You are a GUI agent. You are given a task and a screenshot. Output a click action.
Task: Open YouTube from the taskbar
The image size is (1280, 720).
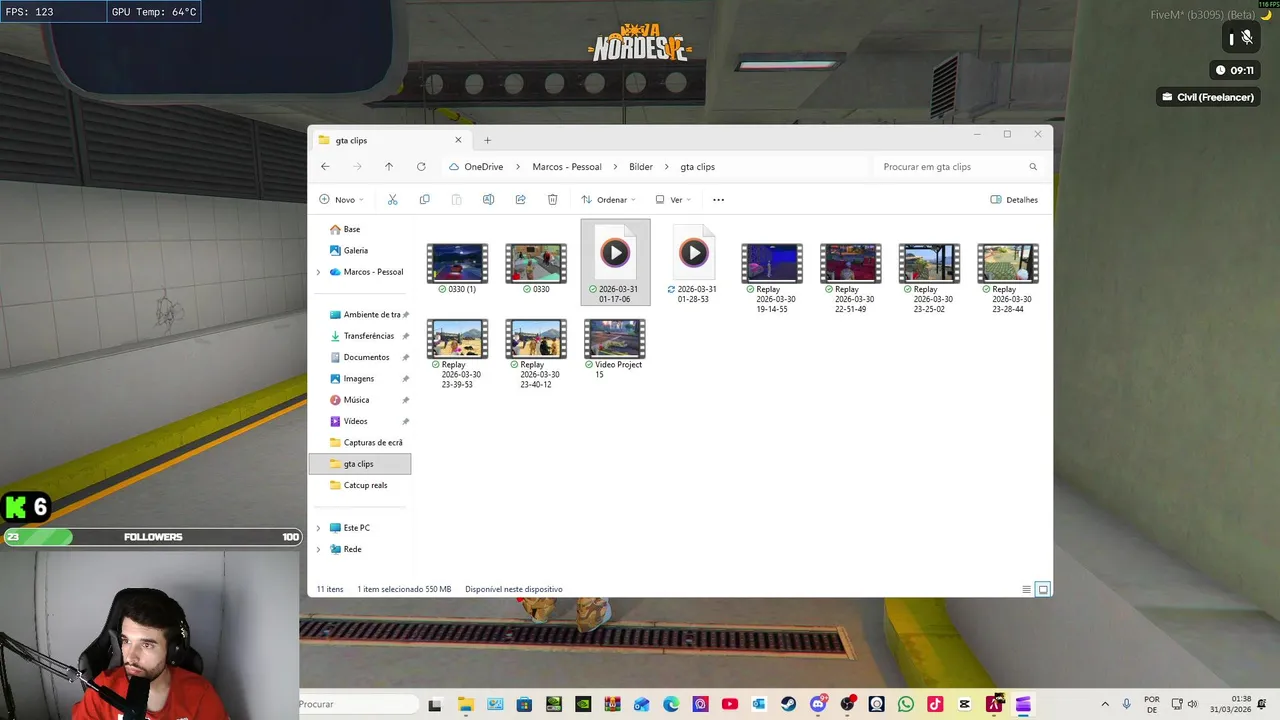tap(730, 704)
